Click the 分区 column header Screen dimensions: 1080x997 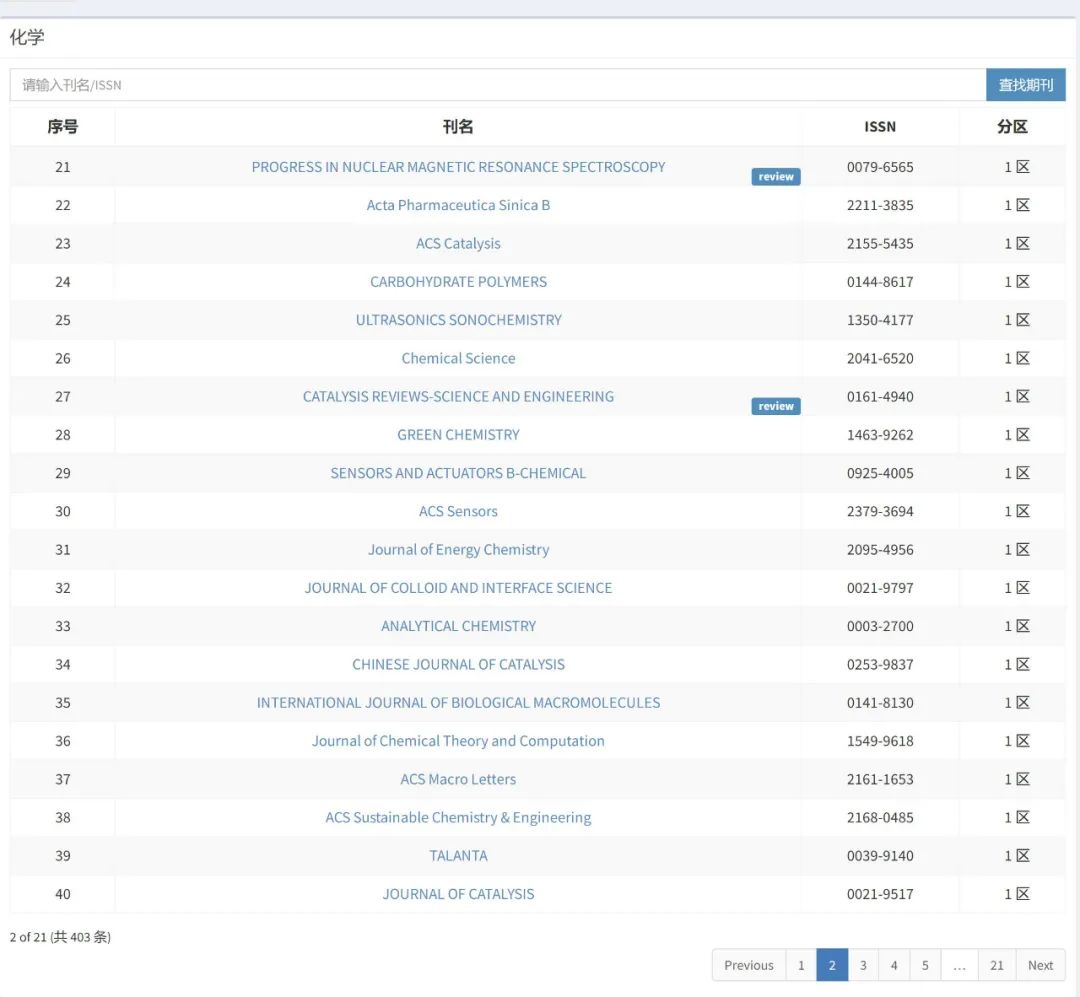(1012, 127)
